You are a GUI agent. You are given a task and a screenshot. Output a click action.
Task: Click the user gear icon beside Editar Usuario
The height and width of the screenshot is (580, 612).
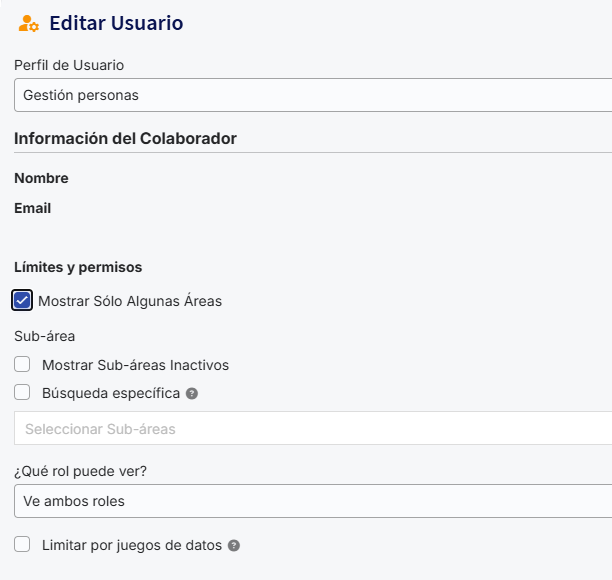click(29, 23)
